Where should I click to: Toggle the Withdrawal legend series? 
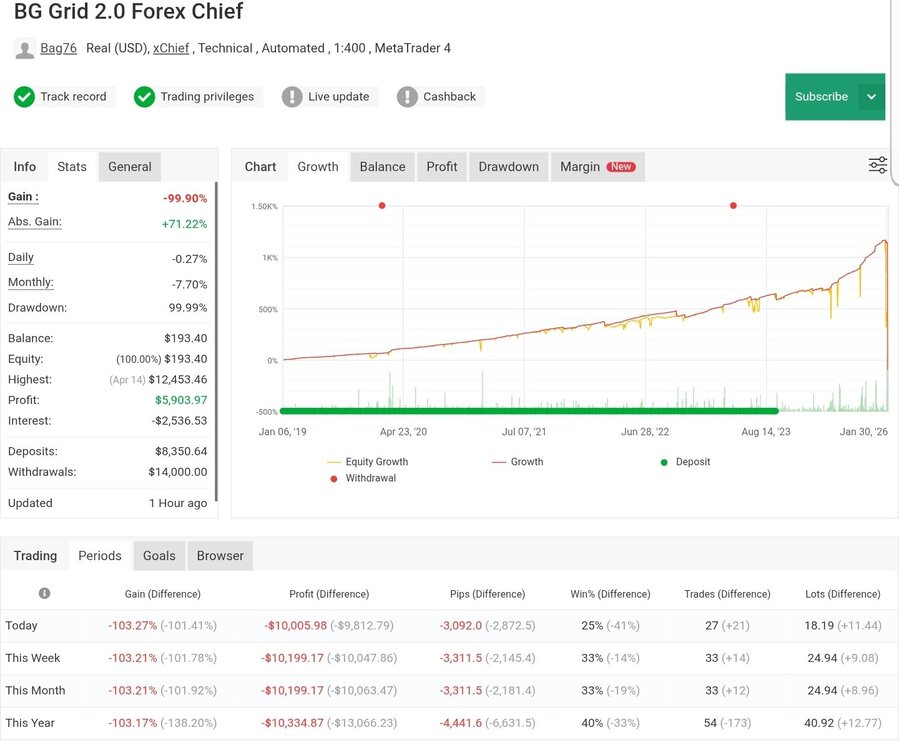point(363,478)
